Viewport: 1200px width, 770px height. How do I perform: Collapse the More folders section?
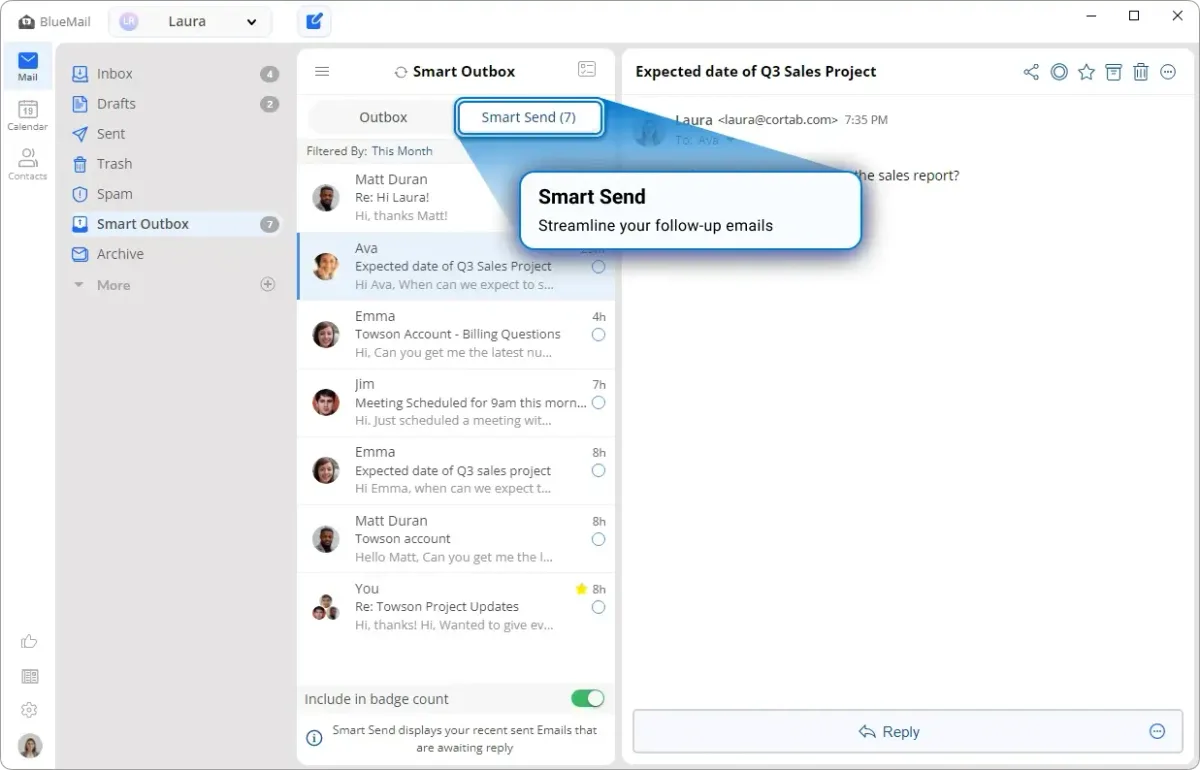coord(79,285)
